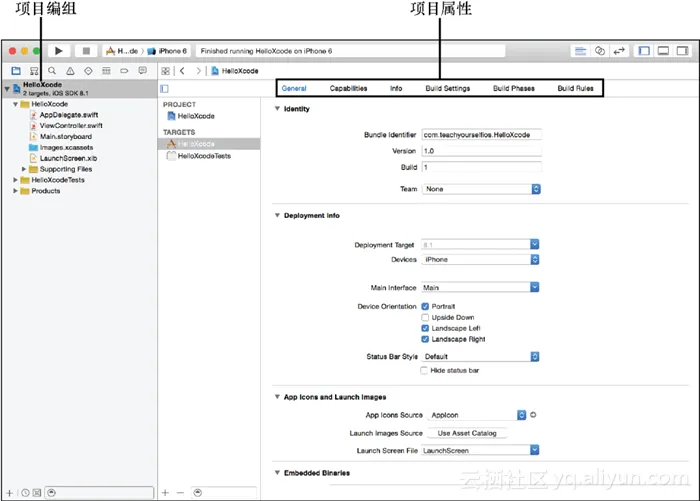Open the Project navigator folder icon

16,71
